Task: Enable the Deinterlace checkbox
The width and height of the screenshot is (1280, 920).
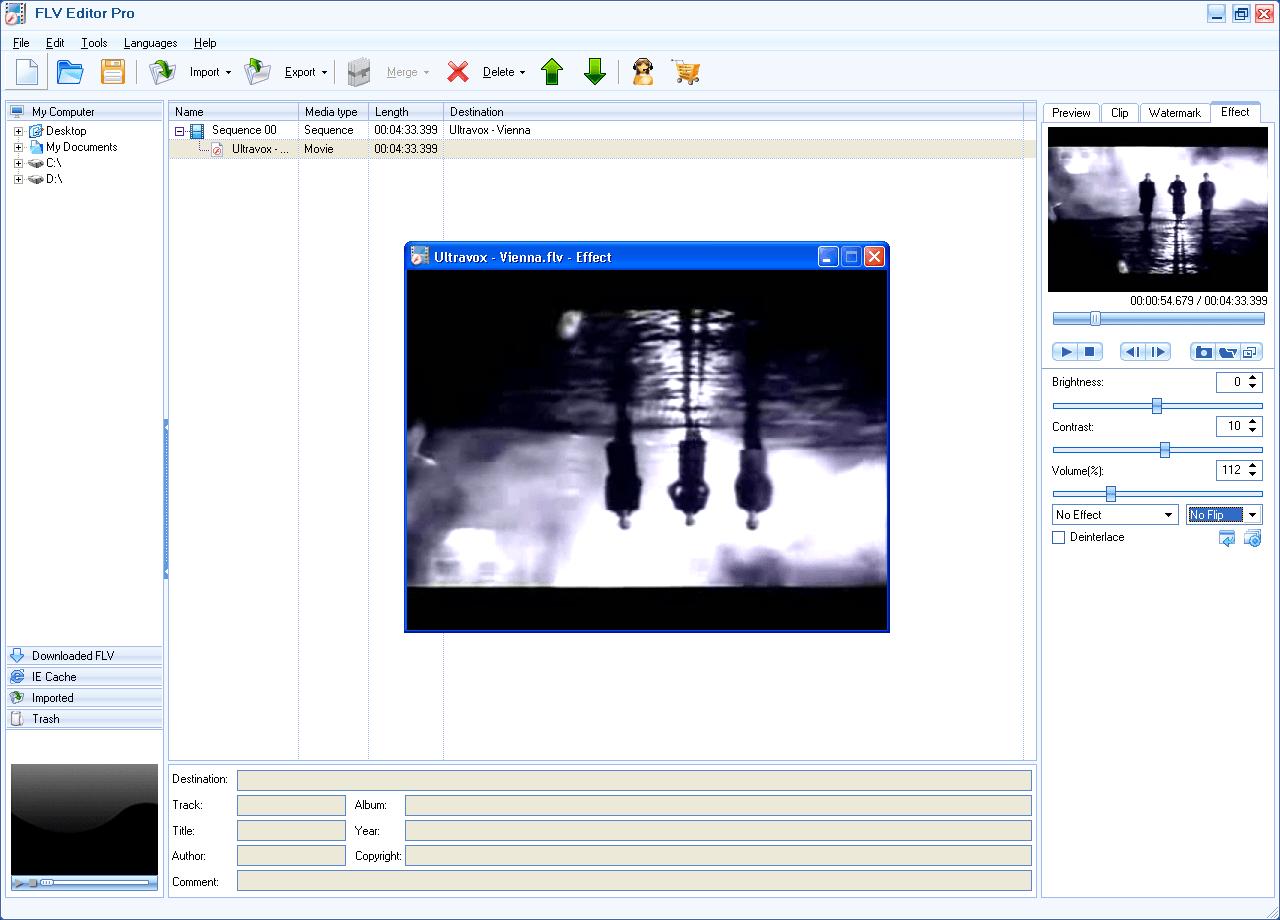Action: 1058,538
